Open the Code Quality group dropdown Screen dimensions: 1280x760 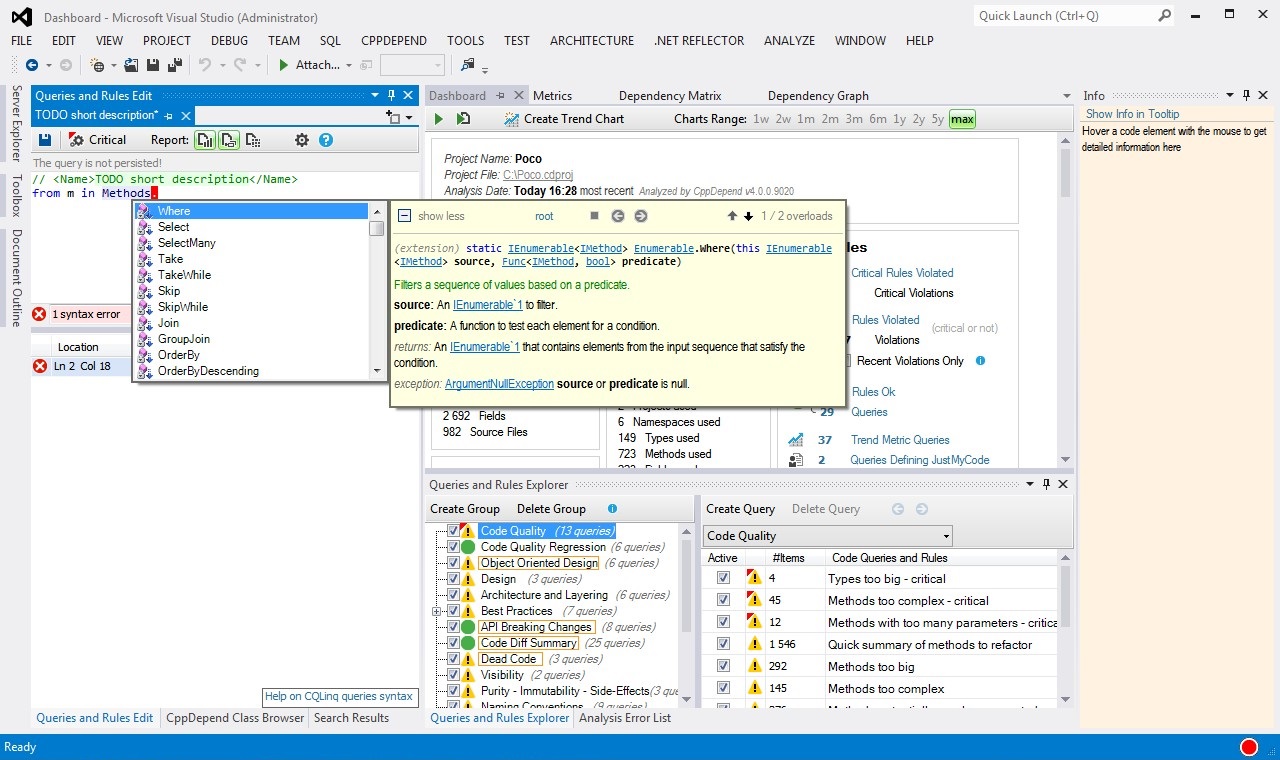pos(945,536)
